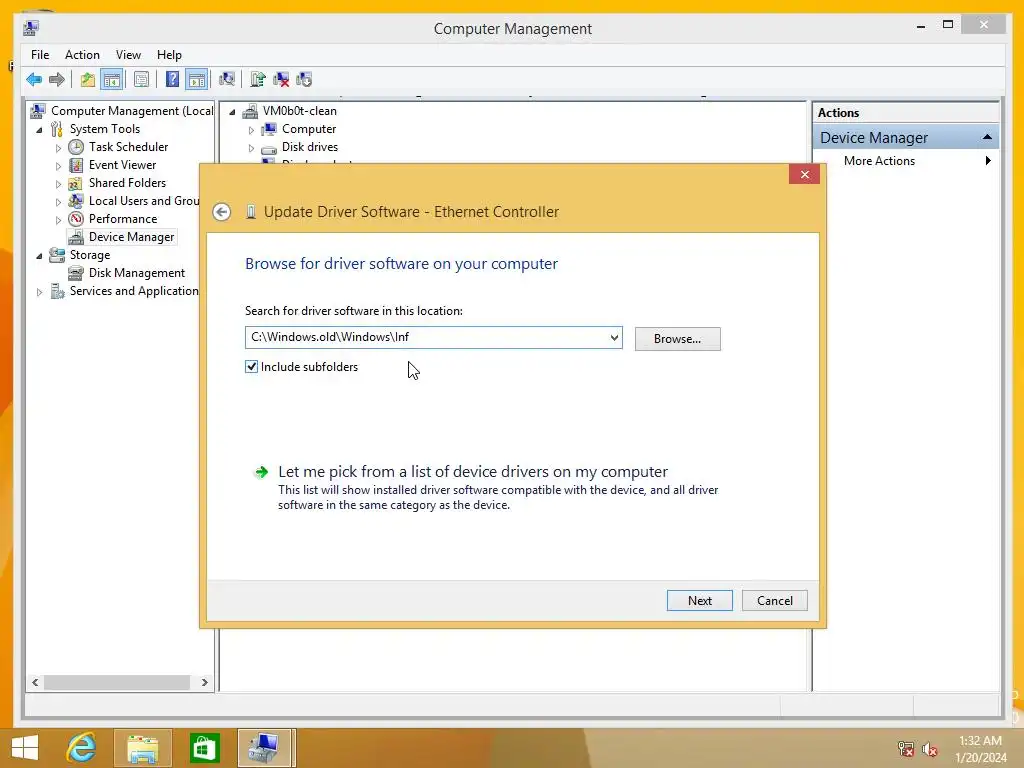Toggle Show/Hide Console Tree toolbar icon
The width and height of the screenshot is (1024, 768).
tap(112, 80)
